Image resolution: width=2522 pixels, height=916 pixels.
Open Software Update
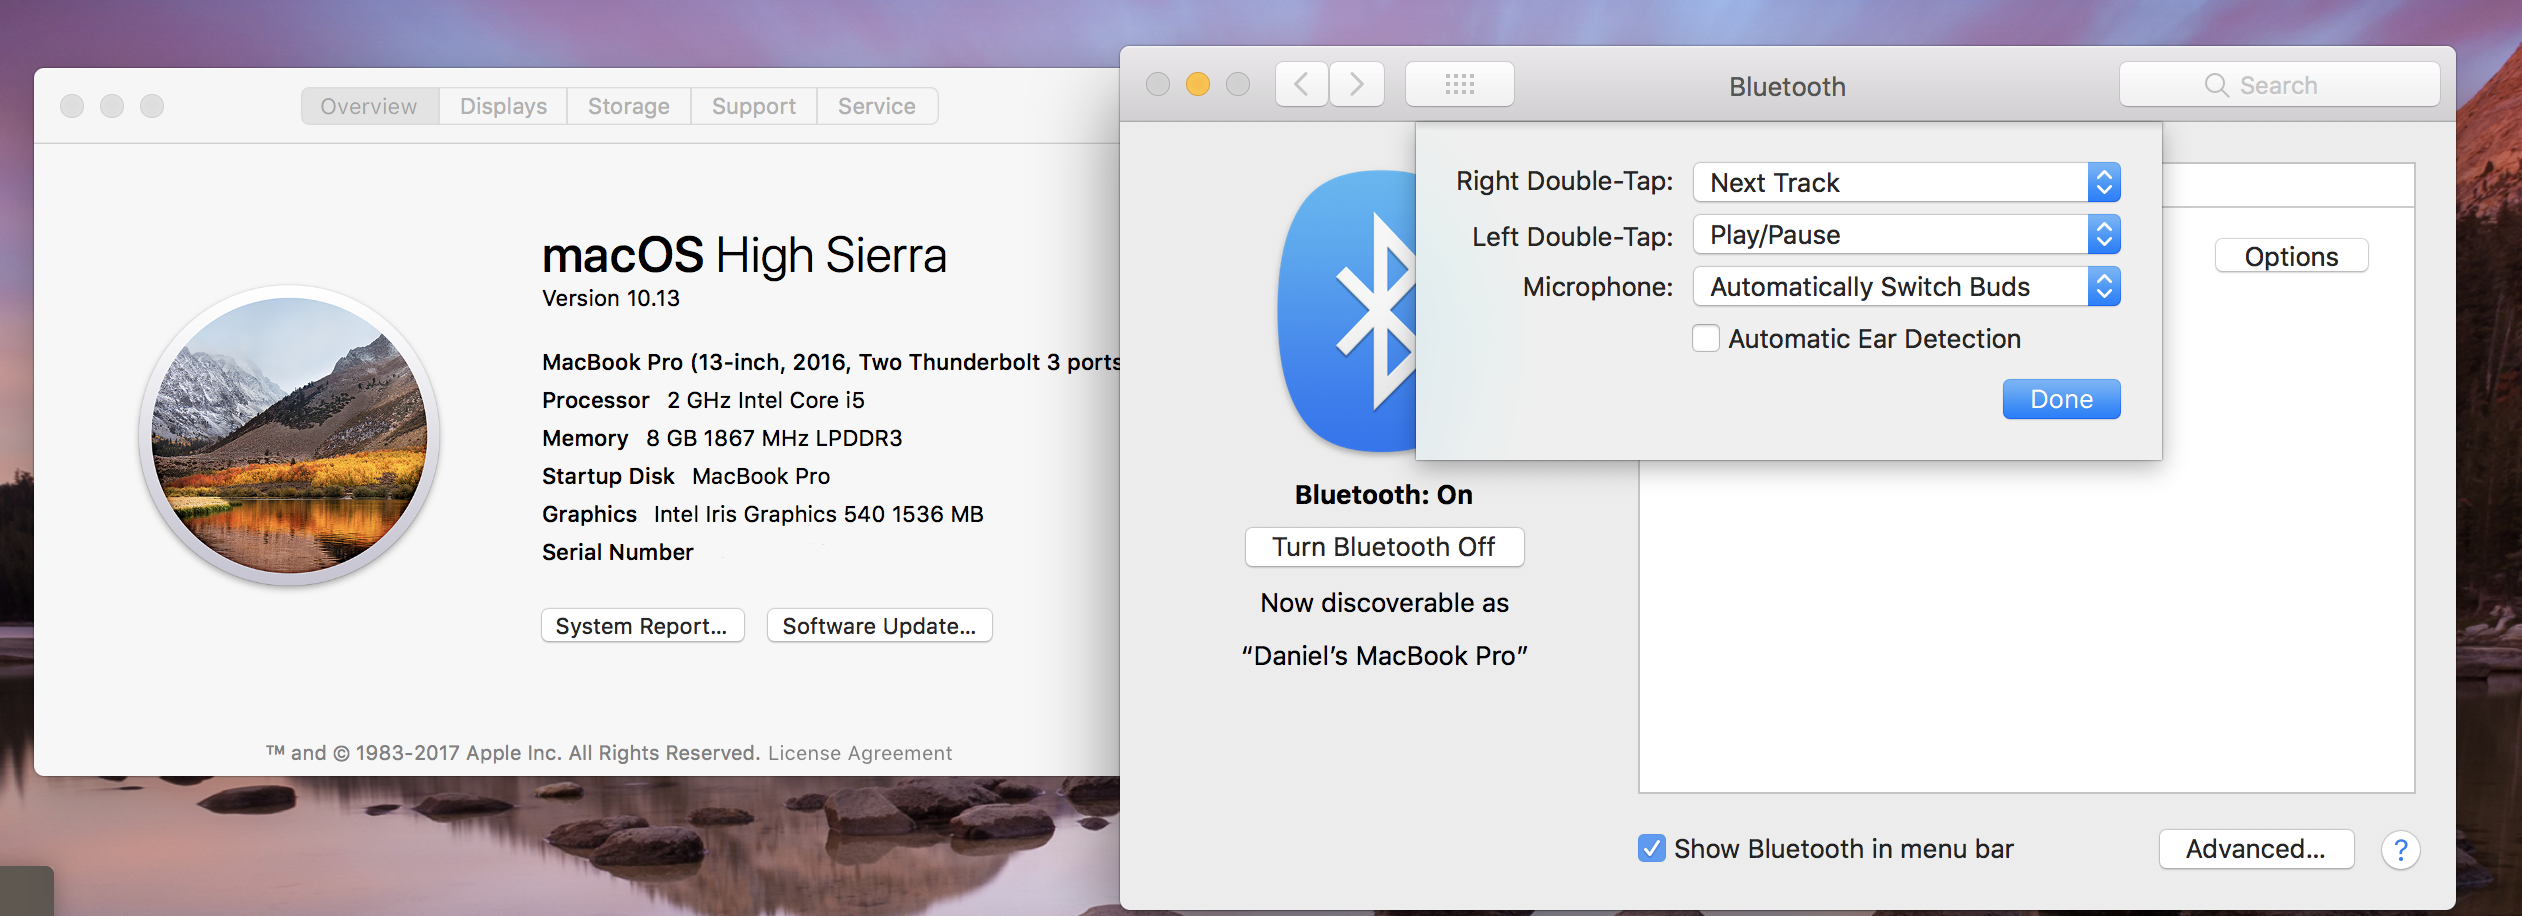879,626
